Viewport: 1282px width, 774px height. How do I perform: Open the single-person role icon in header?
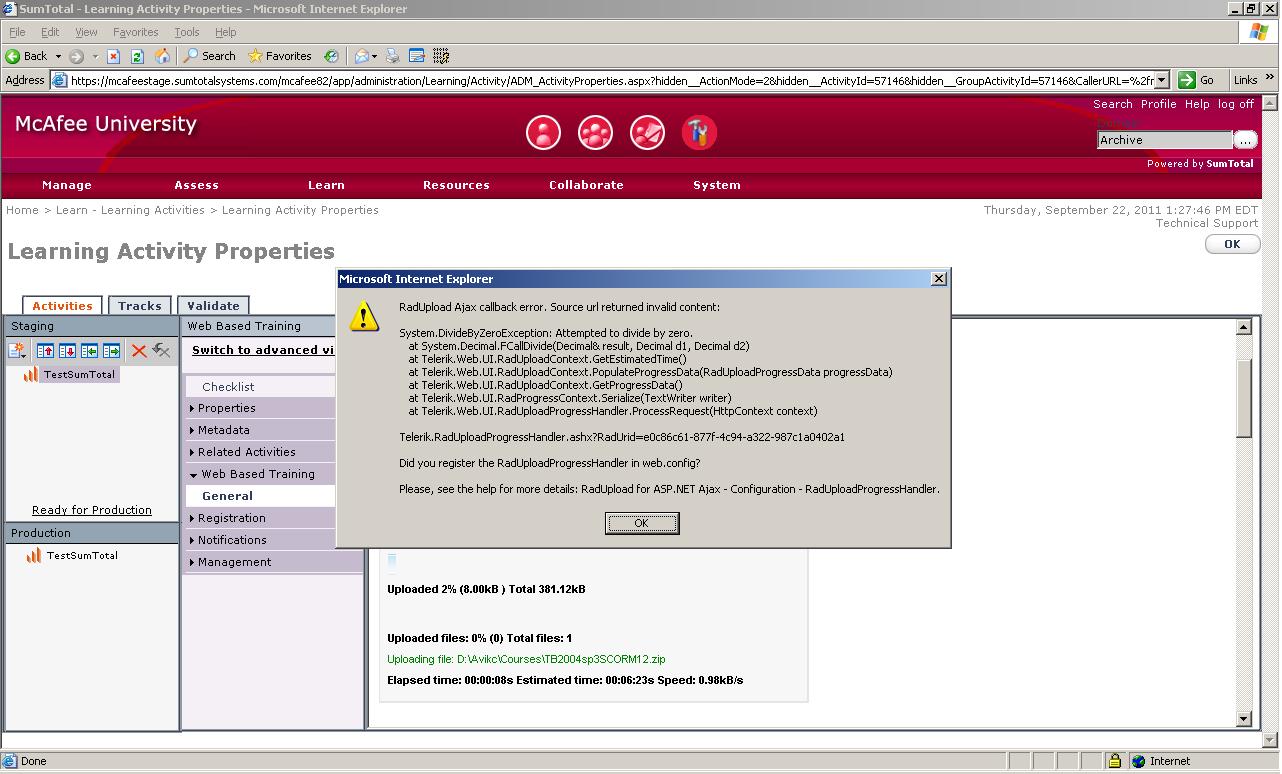click(x=543, y=132)
